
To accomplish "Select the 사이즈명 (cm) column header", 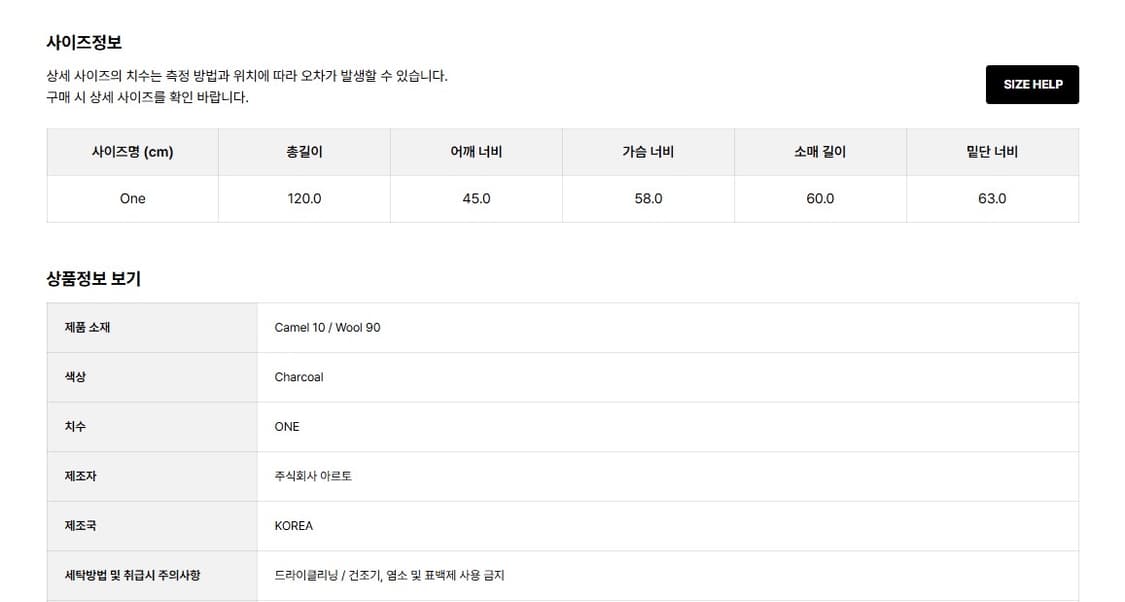I will pyautogui.click(x=132, y=151).
